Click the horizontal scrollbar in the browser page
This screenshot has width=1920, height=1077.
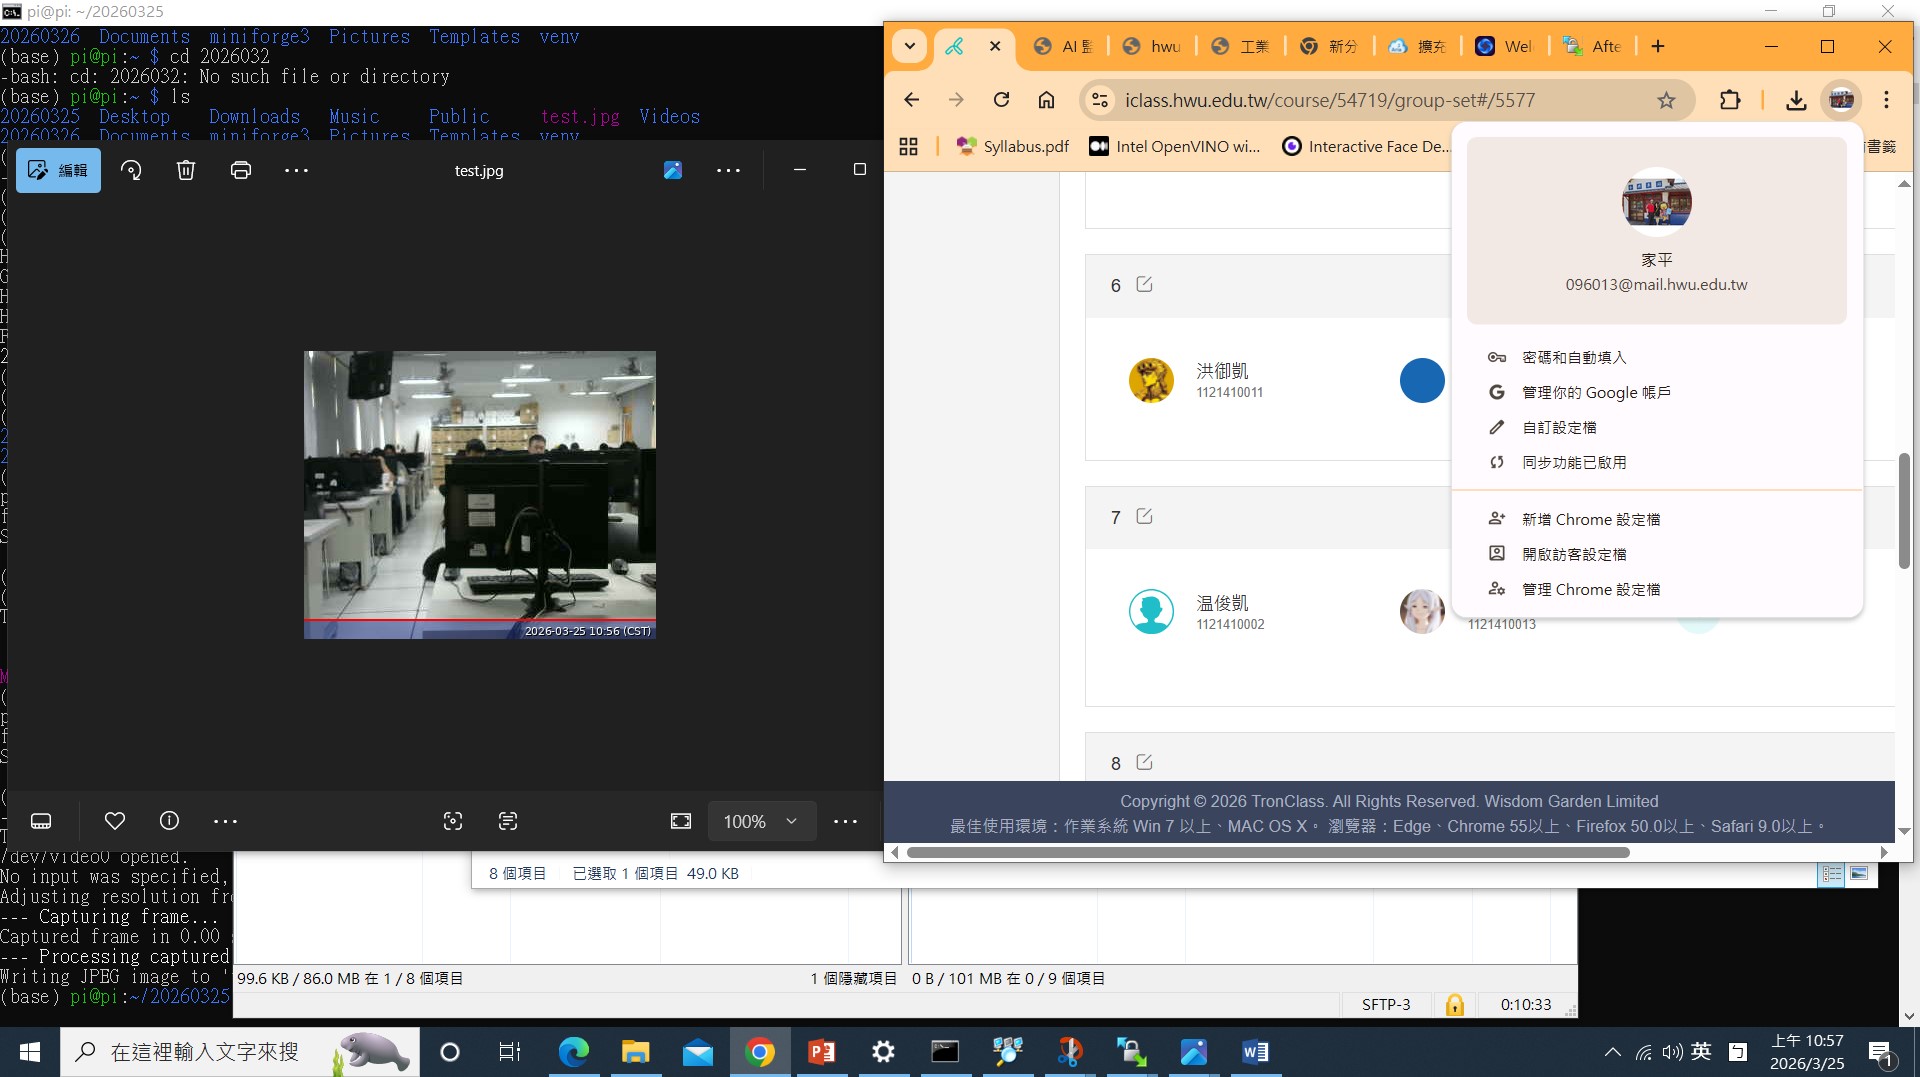coord(1267,852)
